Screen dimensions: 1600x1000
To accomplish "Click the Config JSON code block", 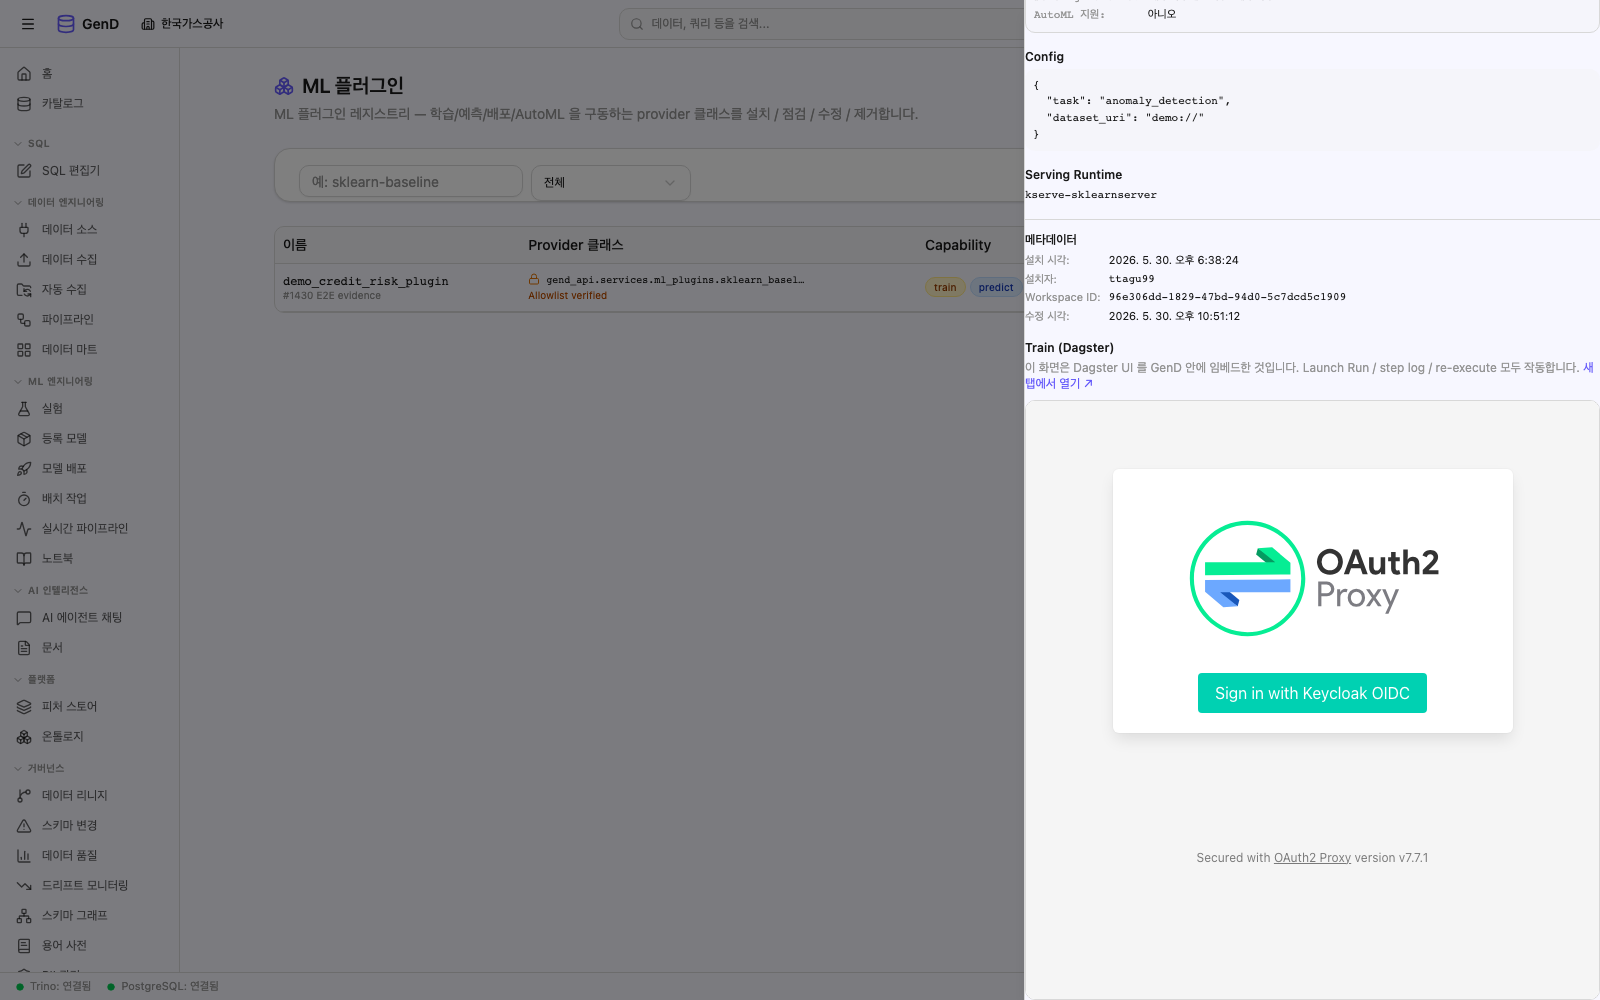I will click(x=1312, y=110).
